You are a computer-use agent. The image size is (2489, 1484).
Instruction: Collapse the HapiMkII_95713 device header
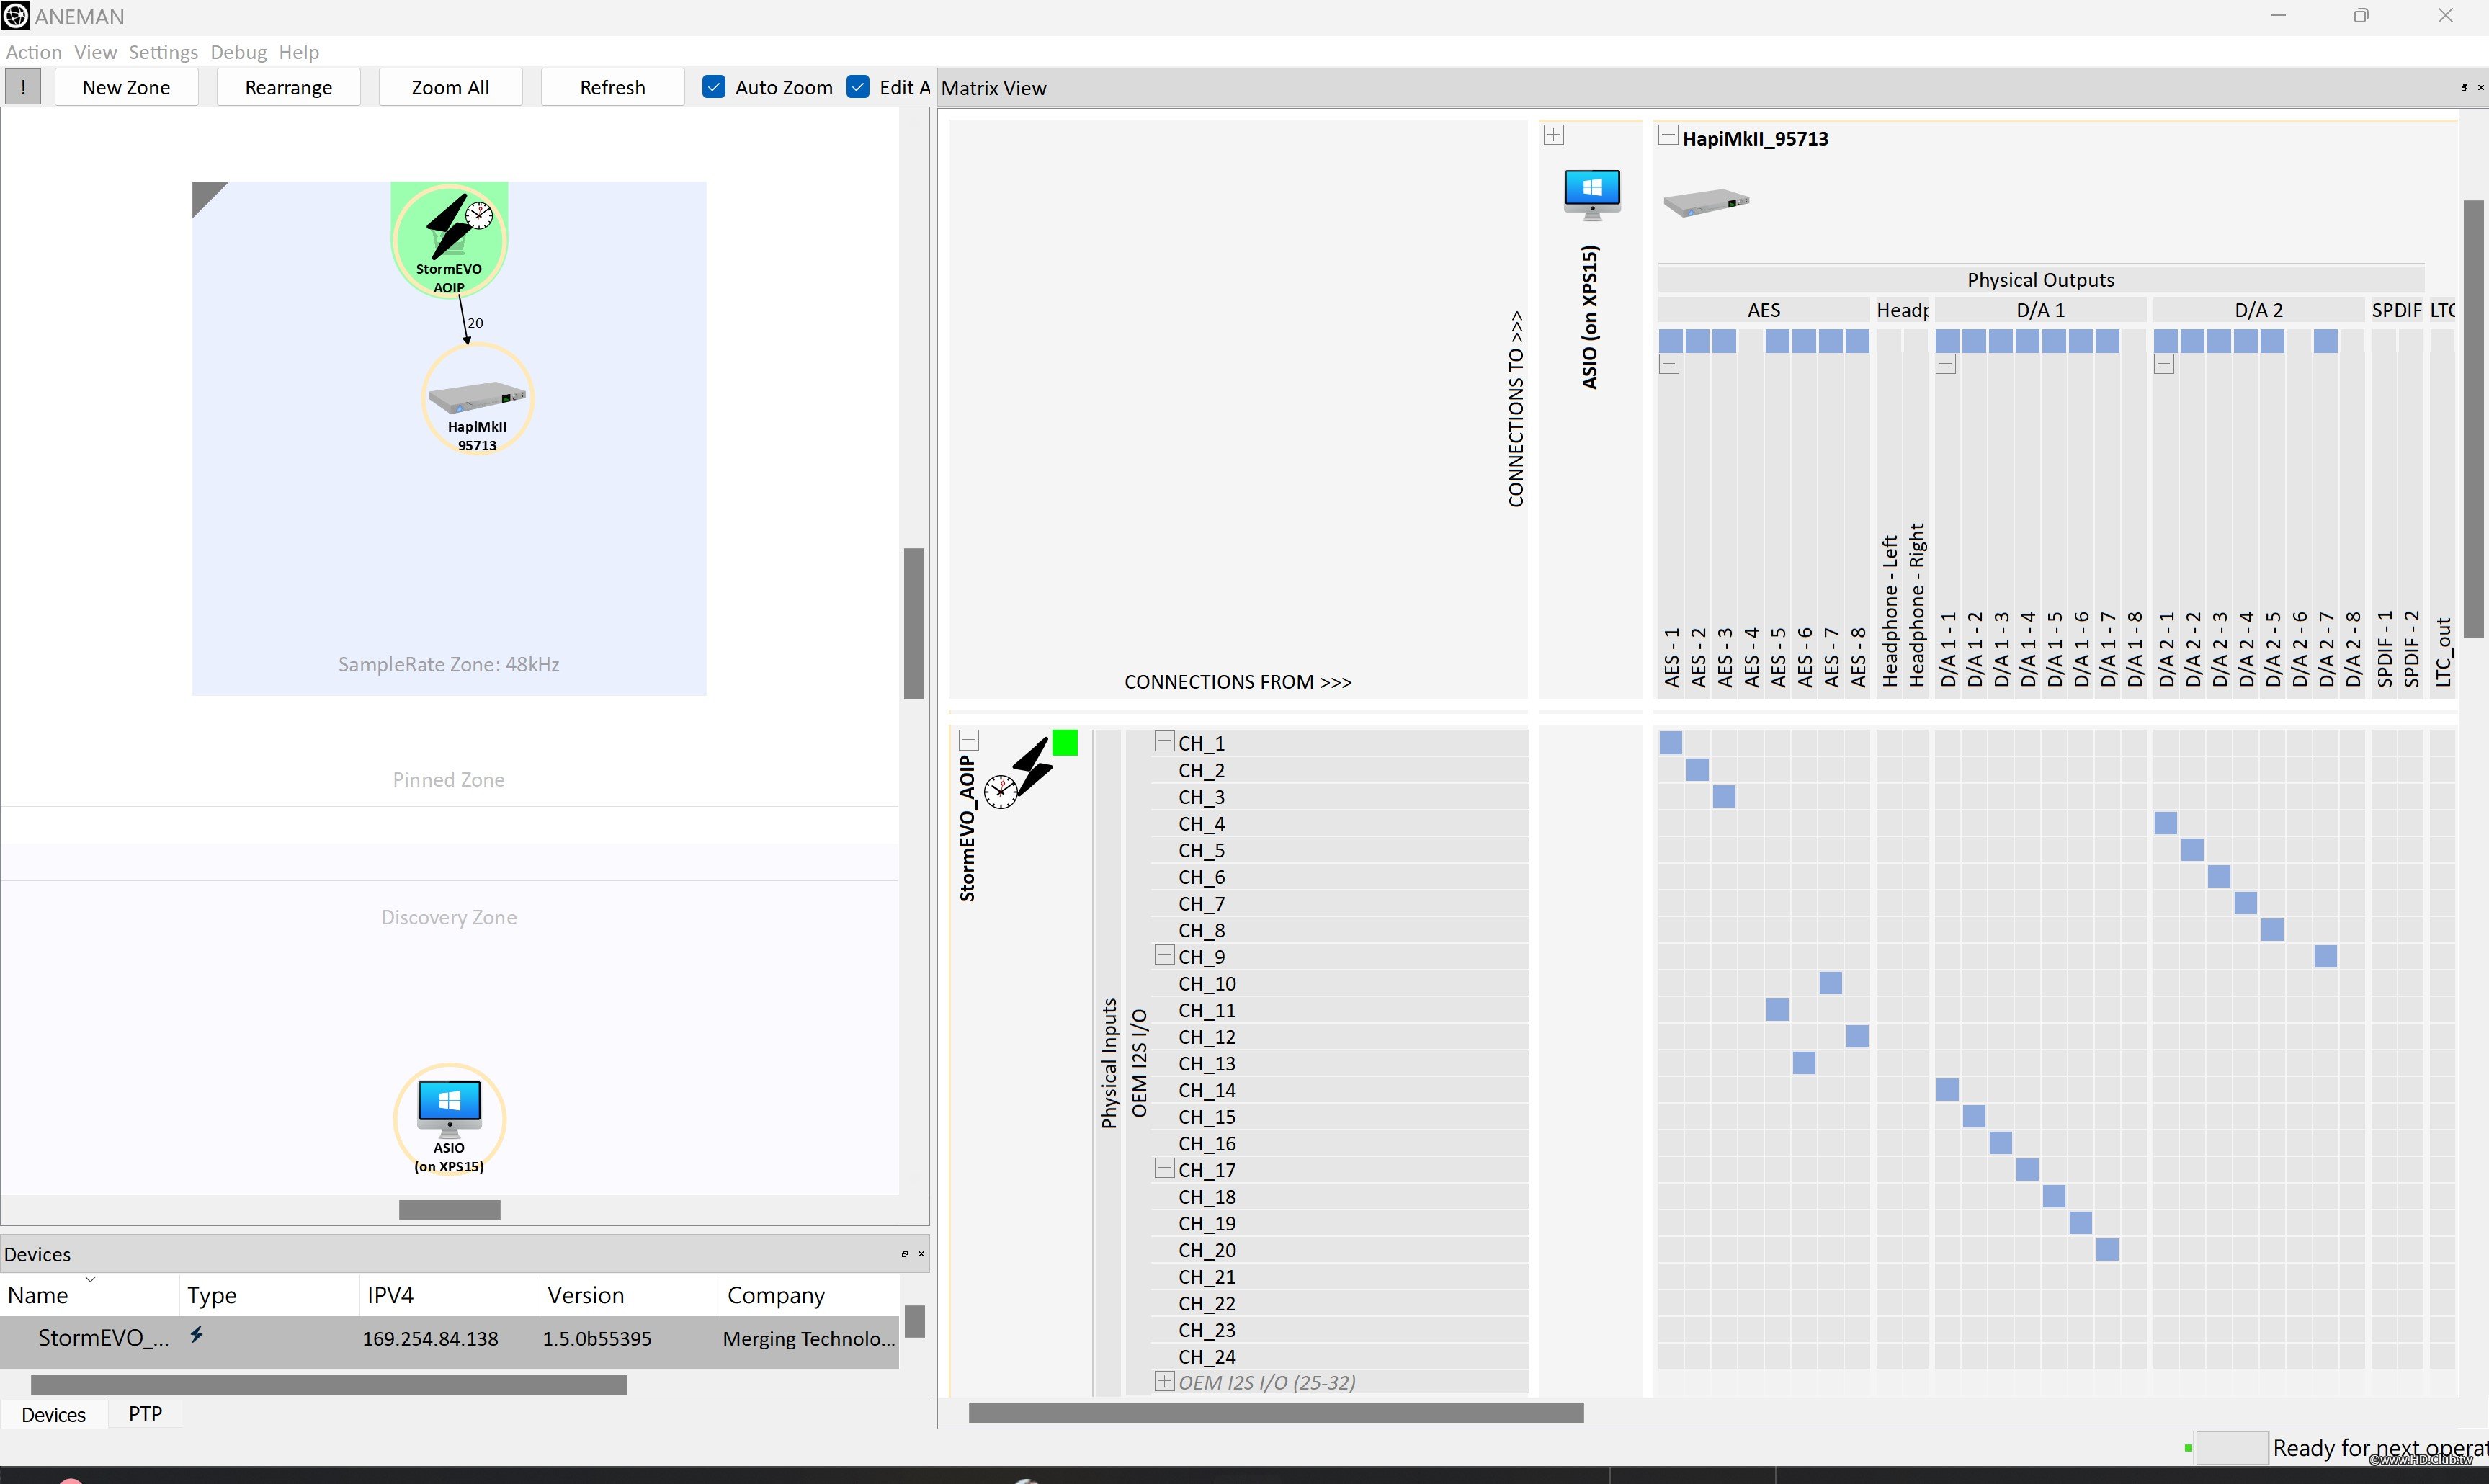[x=1668, y=135]
